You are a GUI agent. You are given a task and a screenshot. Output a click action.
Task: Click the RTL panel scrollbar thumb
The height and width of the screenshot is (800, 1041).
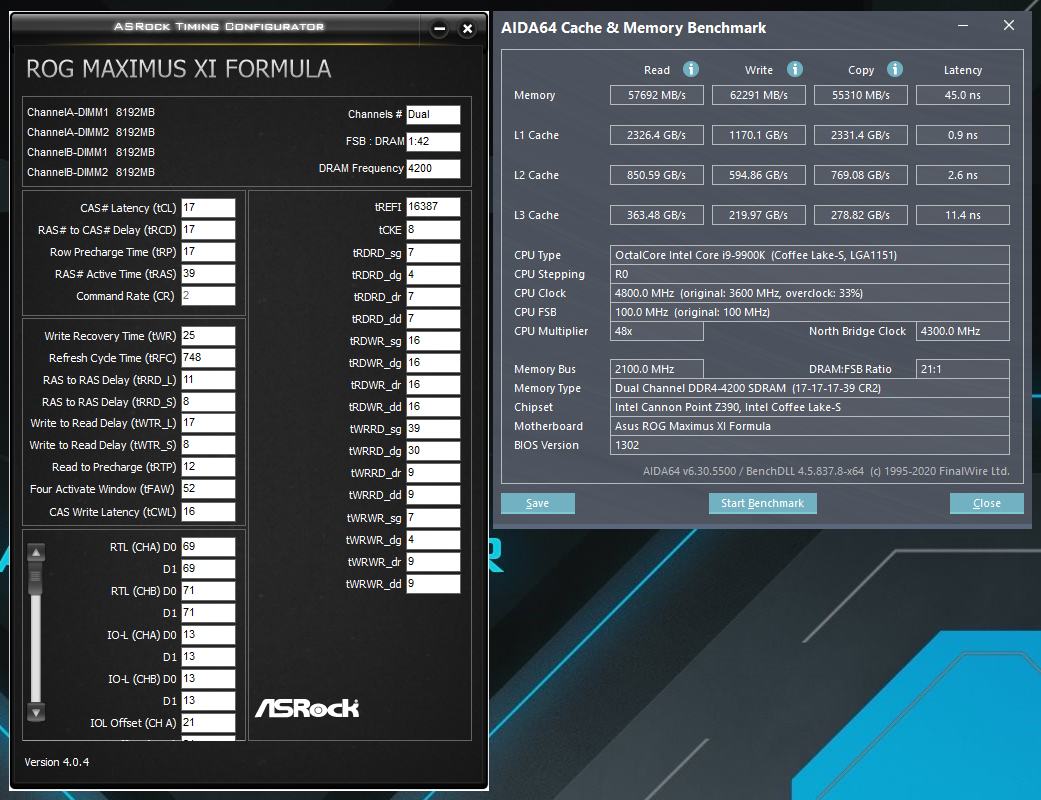click(36, 578)
